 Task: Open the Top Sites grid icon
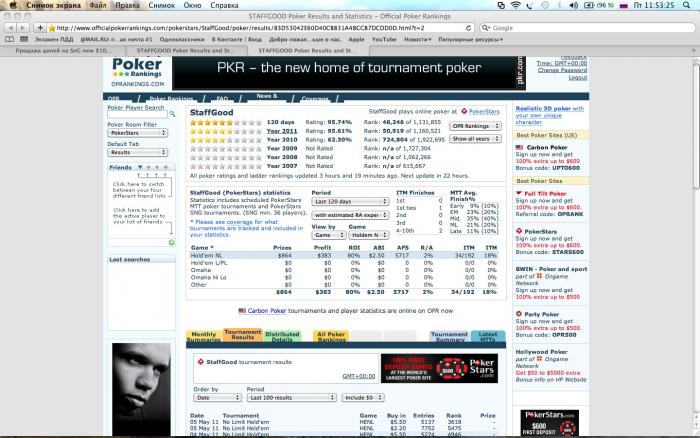click(24, 39)
